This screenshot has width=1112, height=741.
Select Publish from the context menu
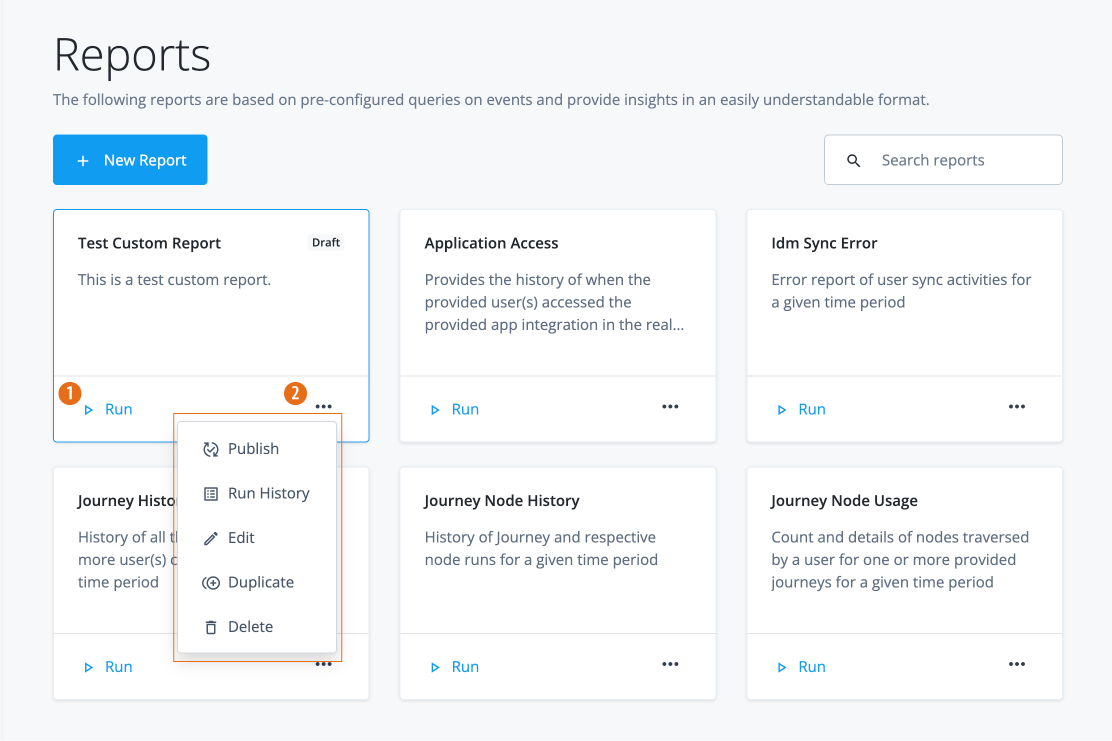point(253,449)
